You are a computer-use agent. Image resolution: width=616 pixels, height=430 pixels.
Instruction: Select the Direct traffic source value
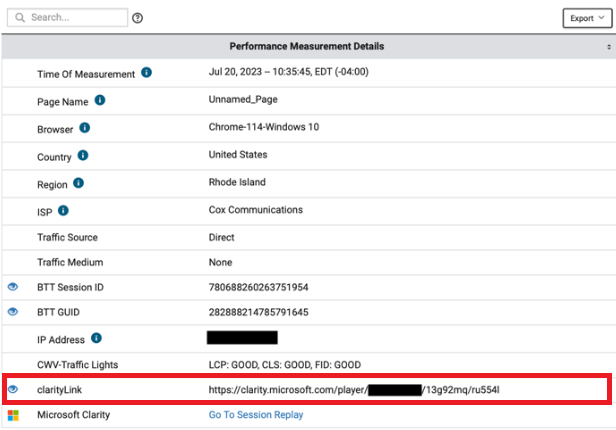tap(221, 237)
